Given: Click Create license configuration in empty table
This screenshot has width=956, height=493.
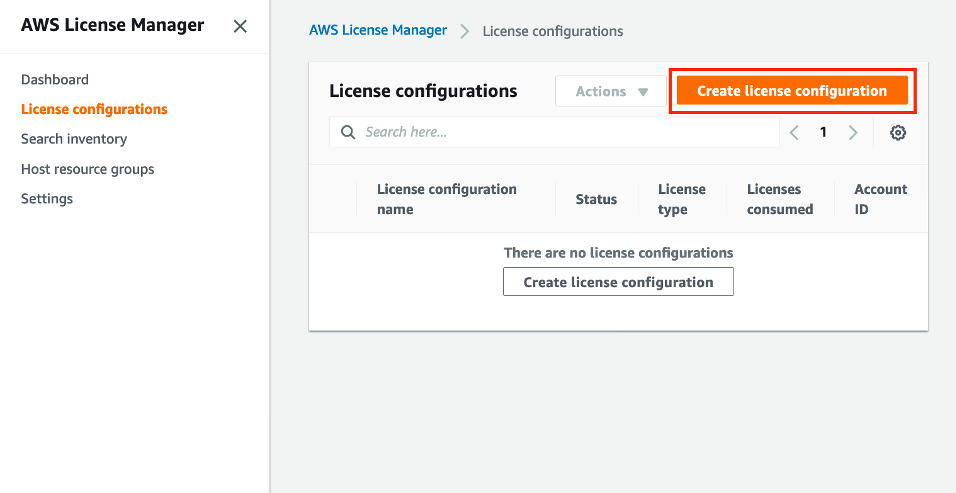Looking at the screenshot, I should [618, 282].
